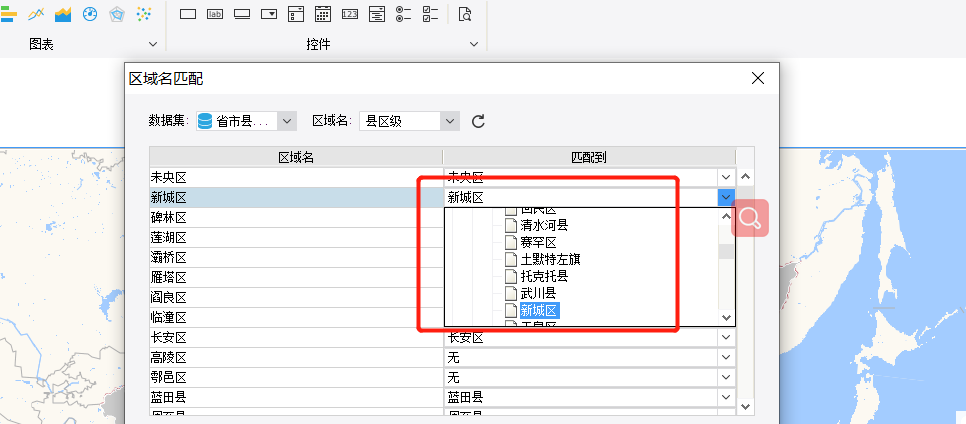
Task: Insert a bar chart from chart toolbar
Action: 9,14
